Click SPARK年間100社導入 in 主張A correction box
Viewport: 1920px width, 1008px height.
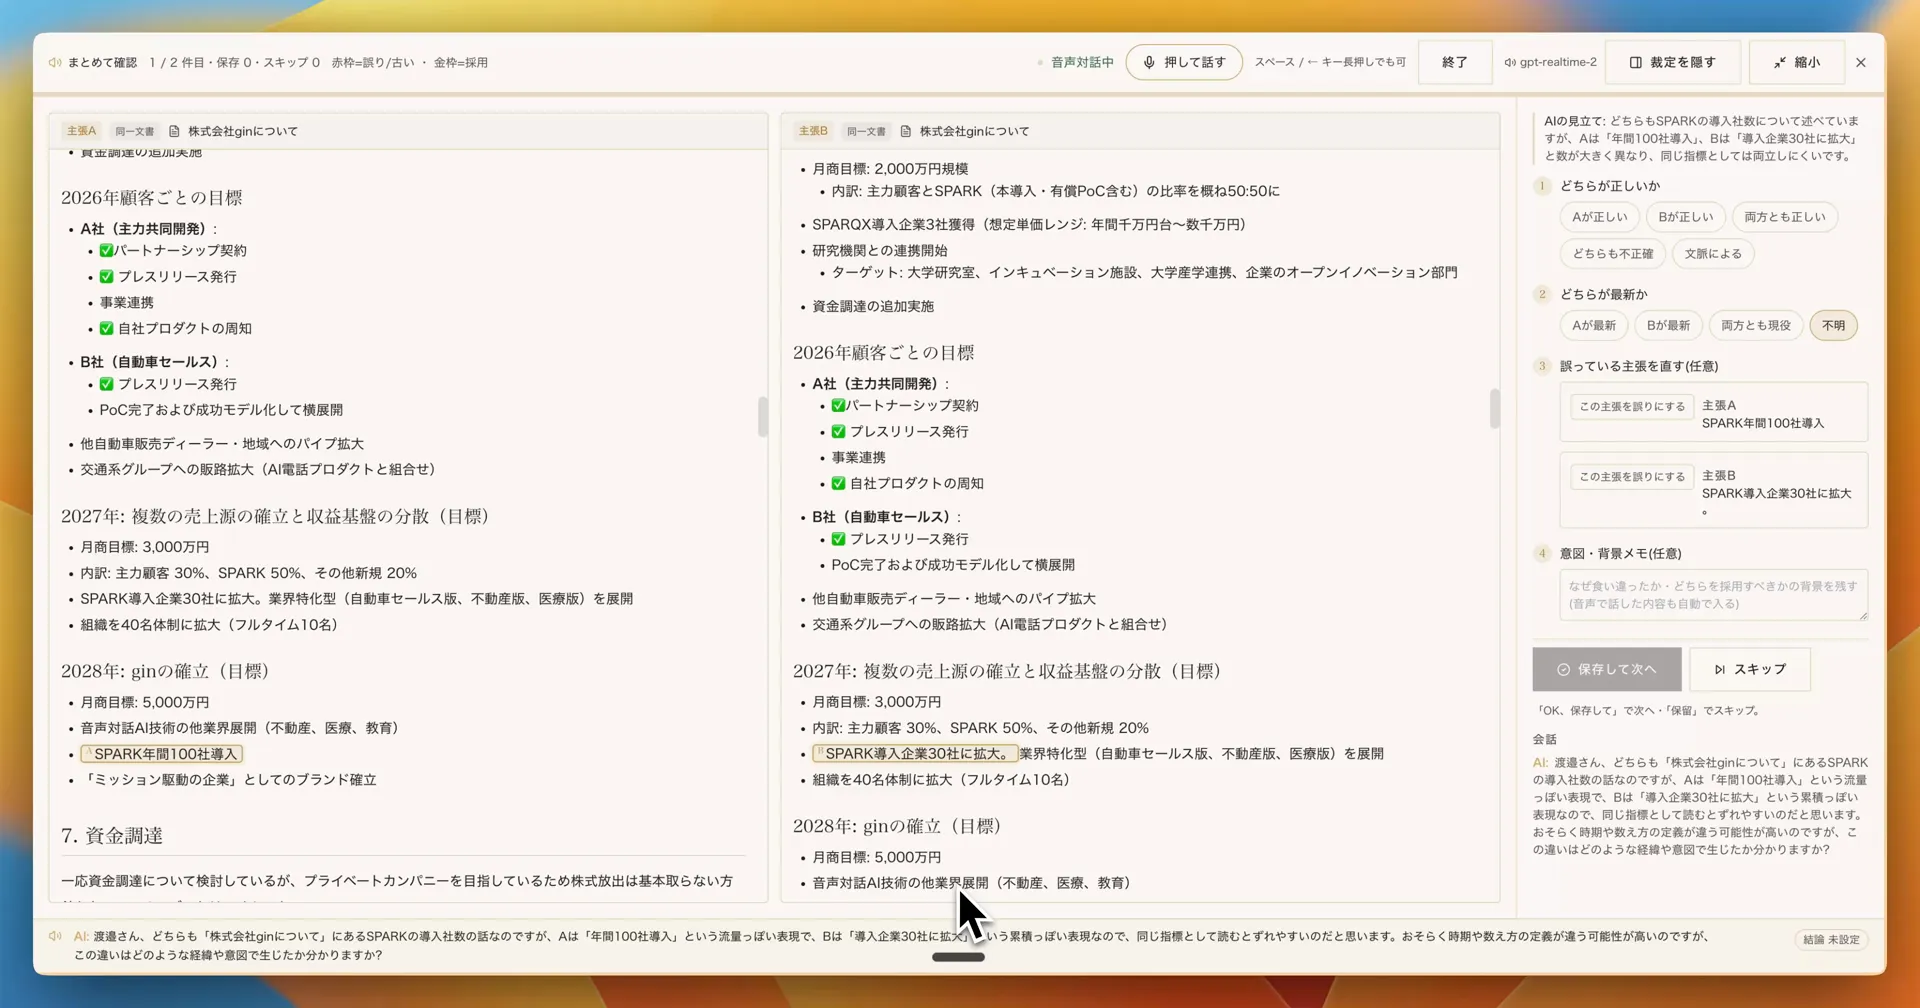pyautogui.click(x=1763, y=424)
